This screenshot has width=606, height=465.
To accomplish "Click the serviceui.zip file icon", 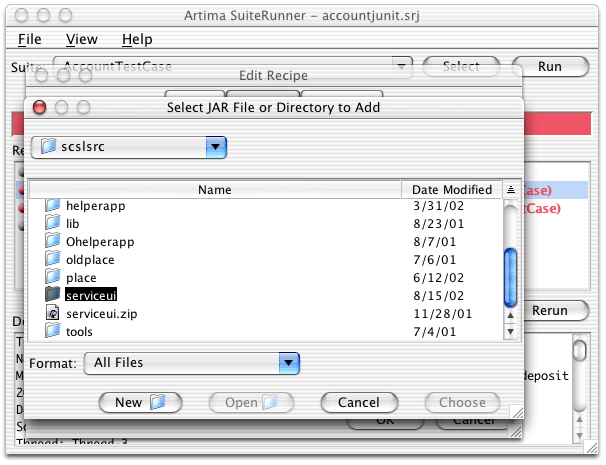I will coord(53,313).
